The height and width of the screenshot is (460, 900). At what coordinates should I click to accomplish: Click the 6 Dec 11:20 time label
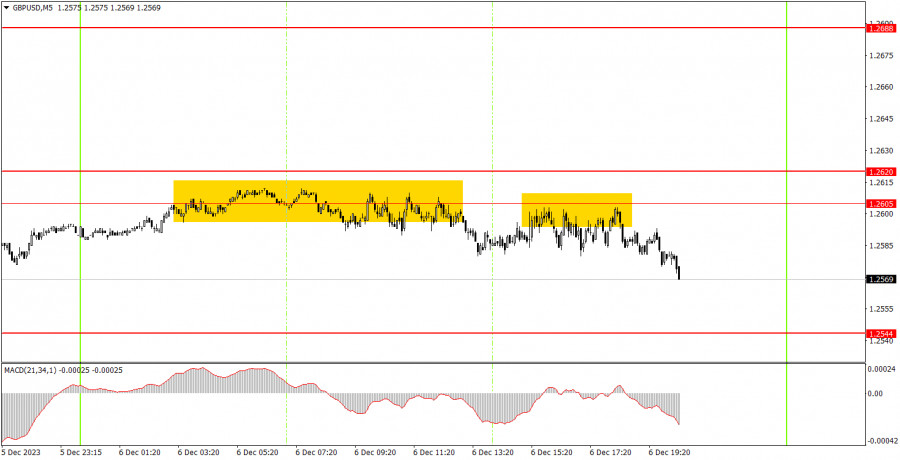tap(434, 453)
